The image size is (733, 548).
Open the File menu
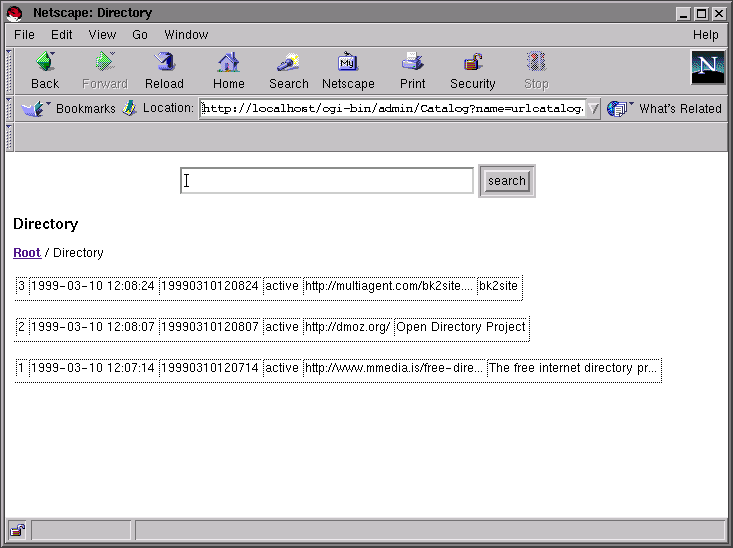click(24, 34)
